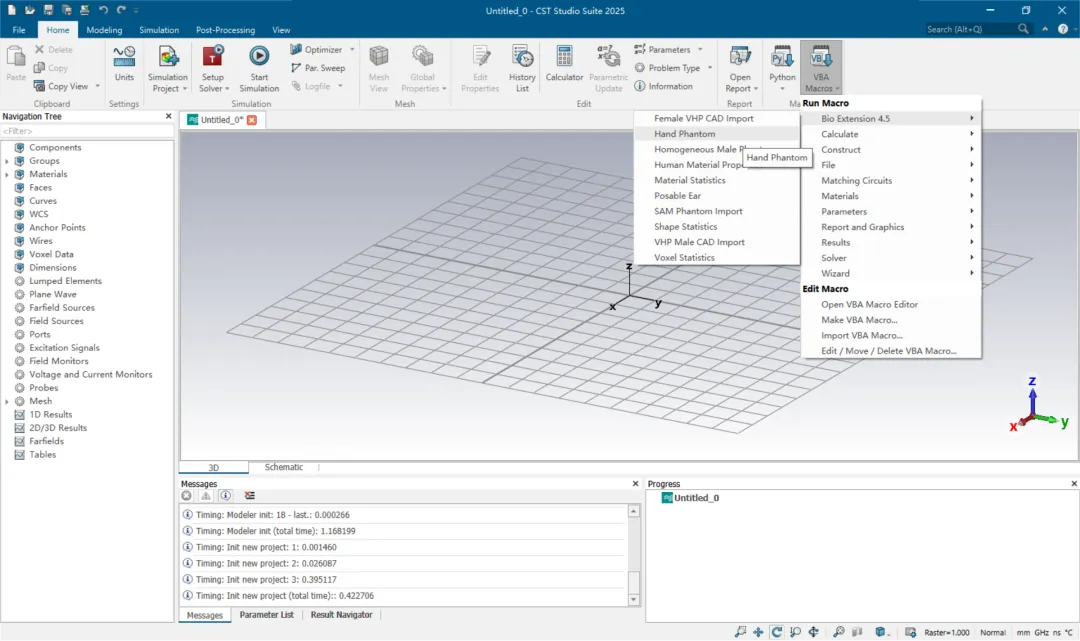Switch to the Simulation ribbon tab

tap(158, 30)
